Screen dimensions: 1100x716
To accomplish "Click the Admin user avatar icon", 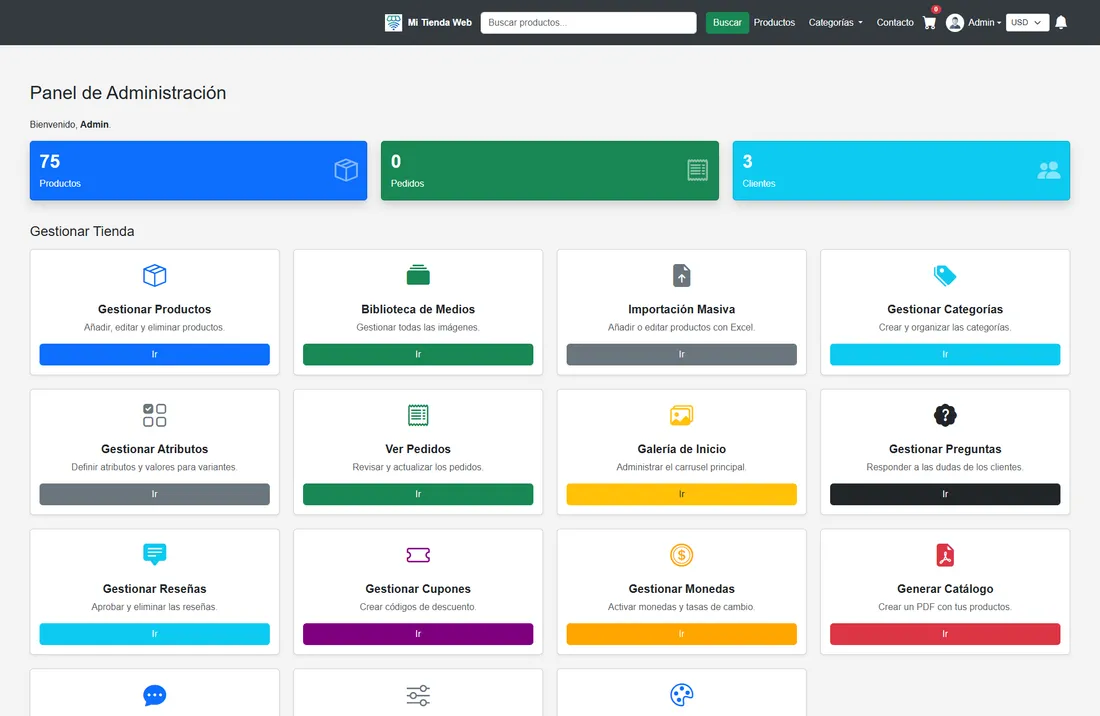I will point(954,22).
